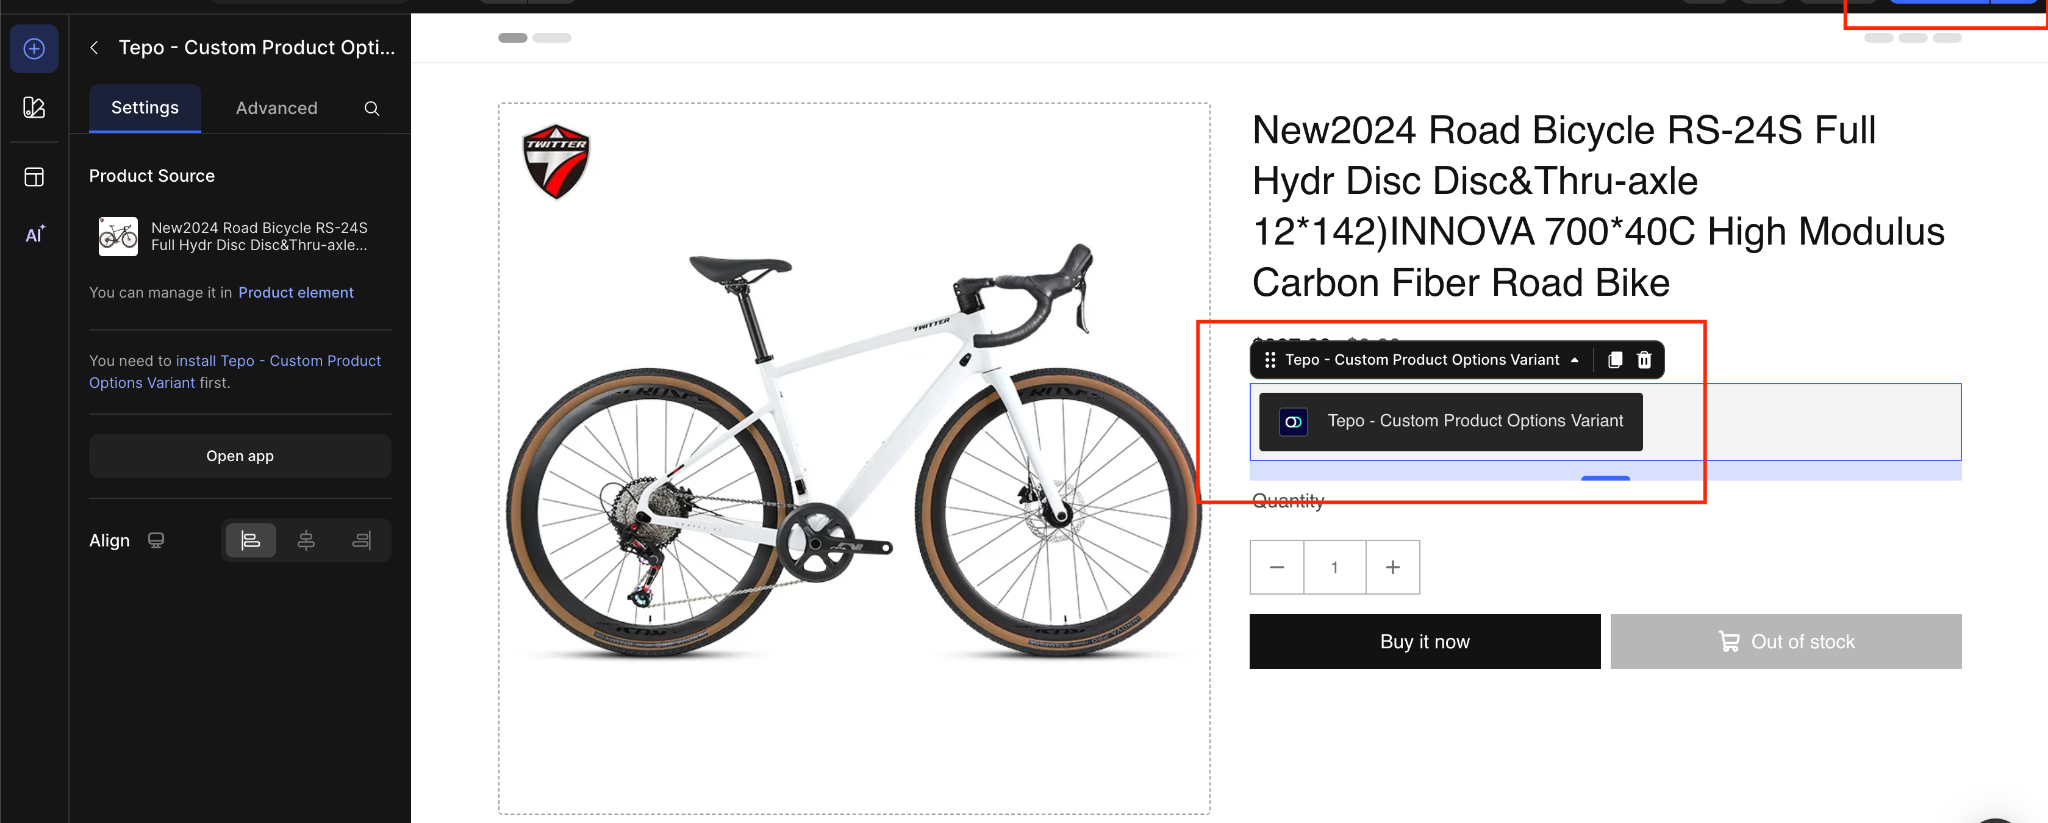Screen dimensions: 2048x823
Task: Duplicate the Tepo element
Action: [x=1615, y=360]
